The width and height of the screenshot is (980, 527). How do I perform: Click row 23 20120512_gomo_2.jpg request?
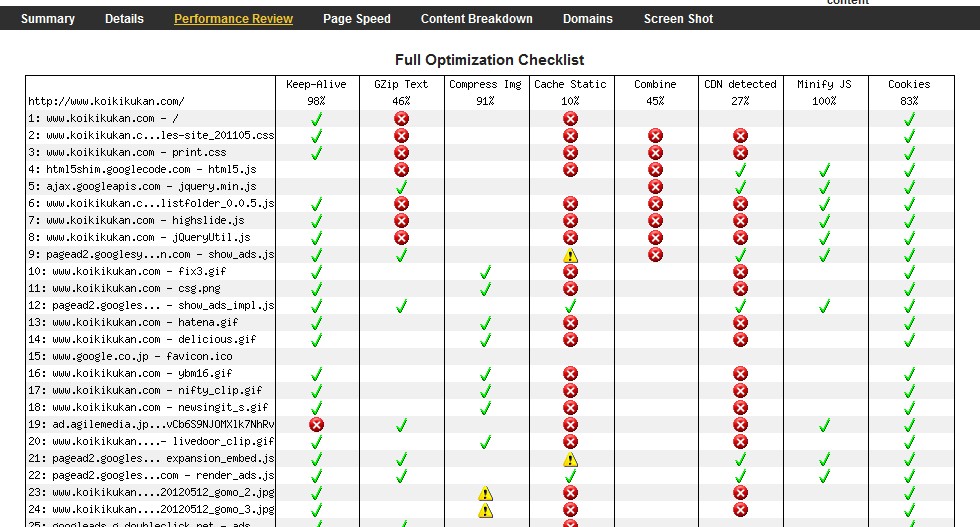pyautogui.click(x=151, y=493)
